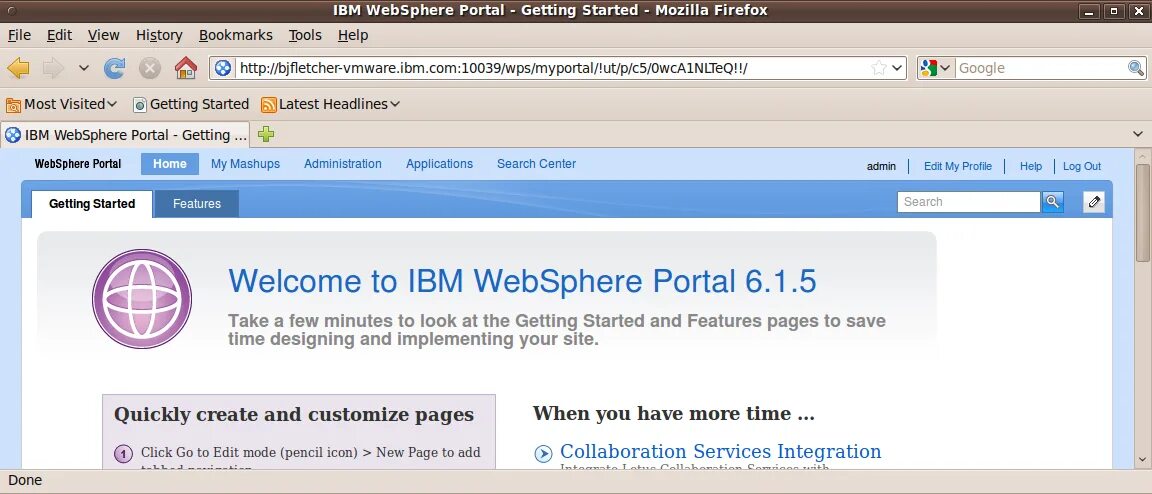
Task: Open the list all tabs dropdown arrow
Action: coord(1138,135)
